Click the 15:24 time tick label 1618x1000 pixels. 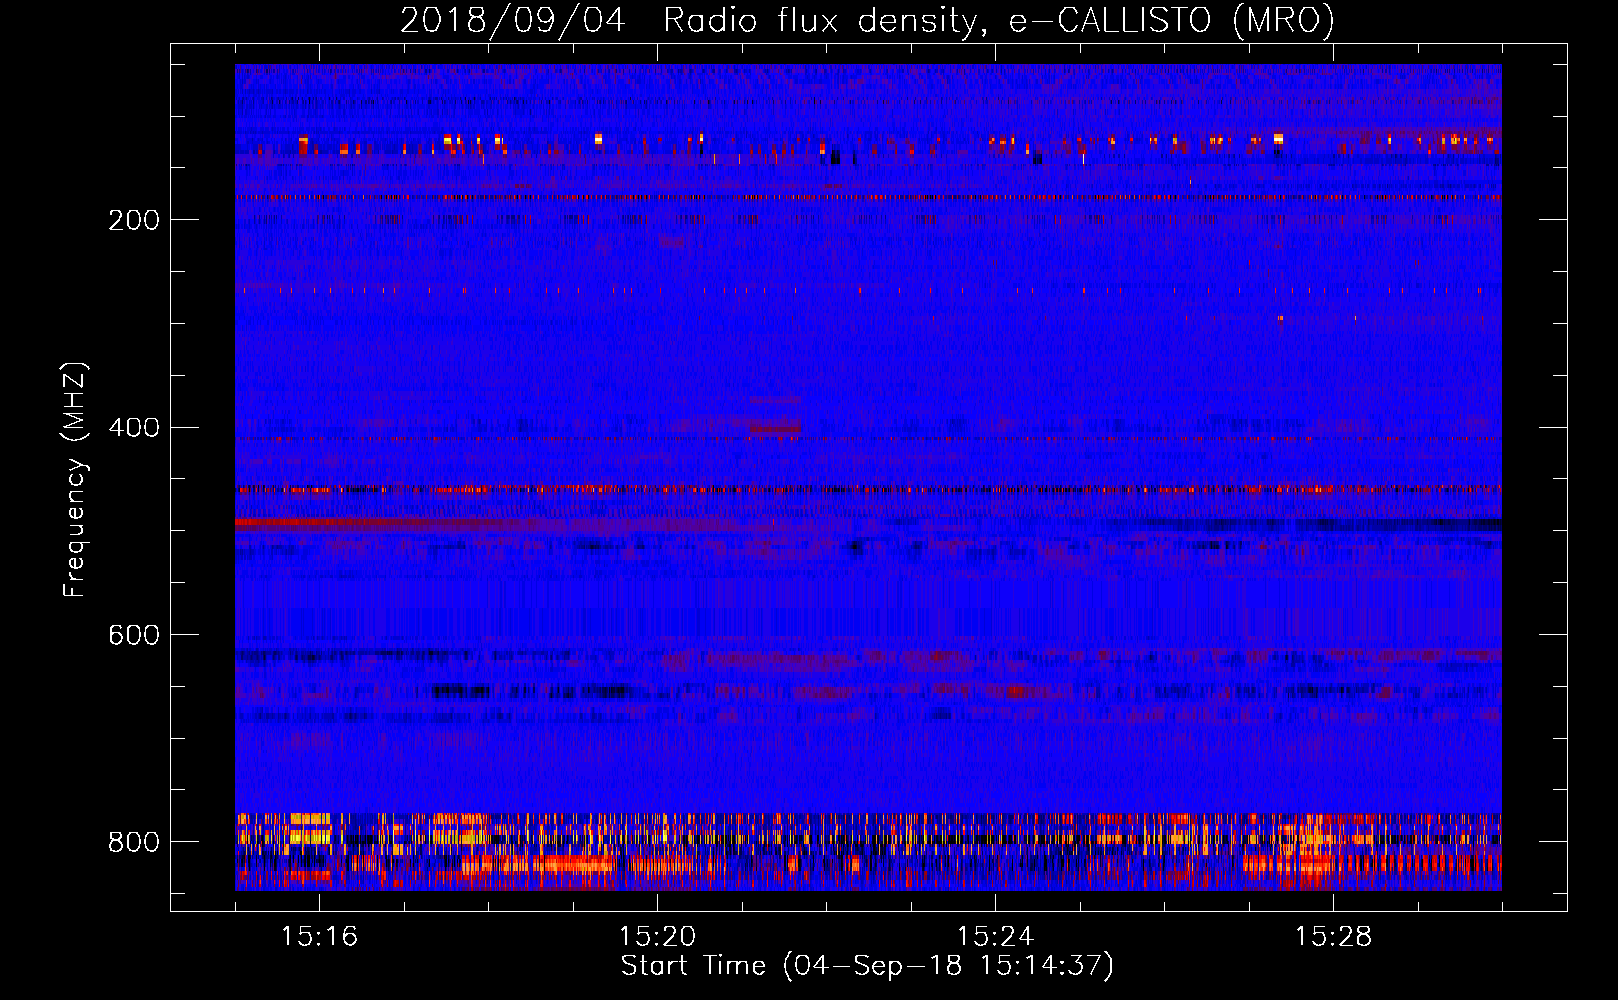tap(995, 937)
